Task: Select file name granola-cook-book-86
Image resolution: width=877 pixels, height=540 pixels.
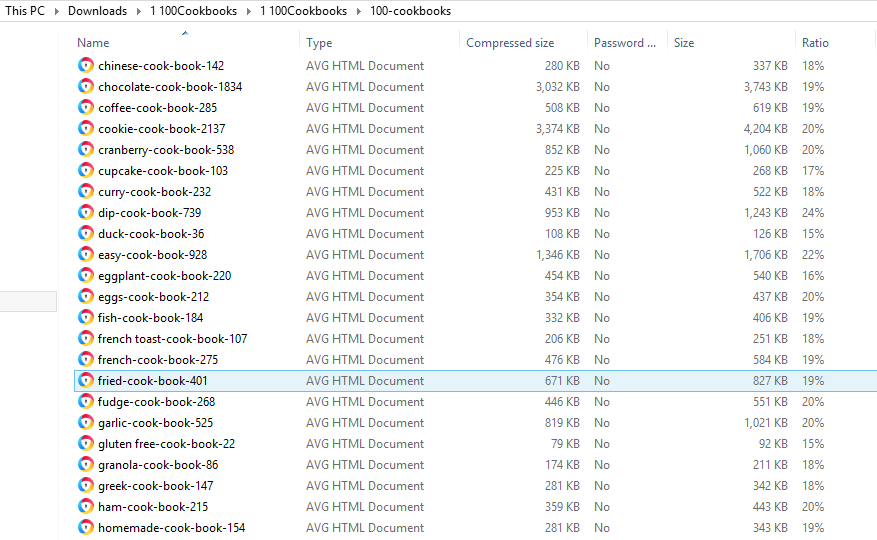Action: [x=158, y=464]
